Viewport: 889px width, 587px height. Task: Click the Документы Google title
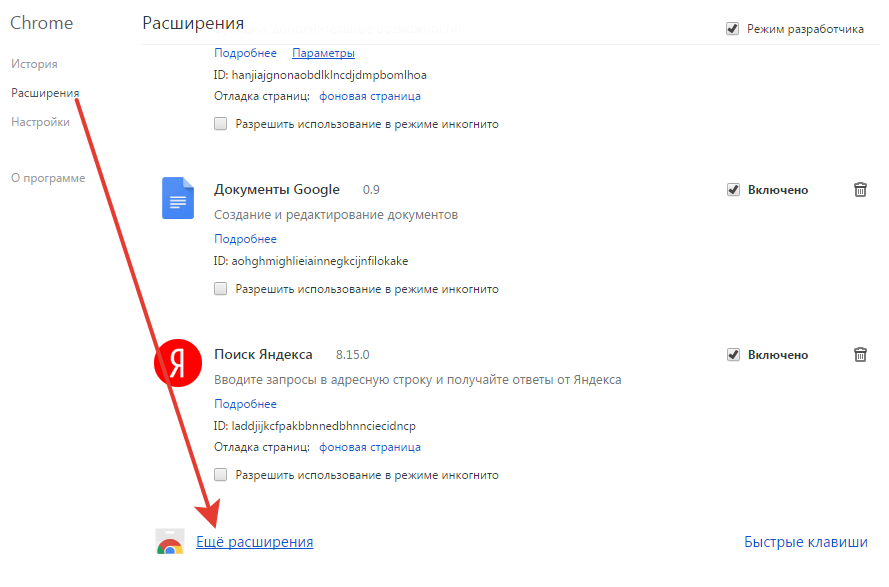(277, 189)
